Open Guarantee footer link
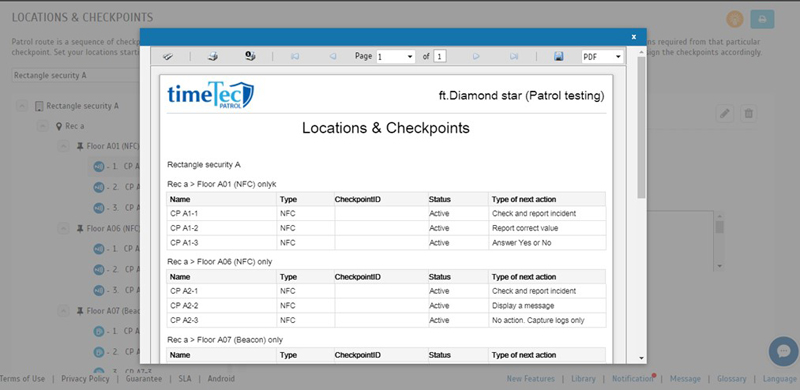Viewport: 800px width, 390px height. (x=144, y=379)
